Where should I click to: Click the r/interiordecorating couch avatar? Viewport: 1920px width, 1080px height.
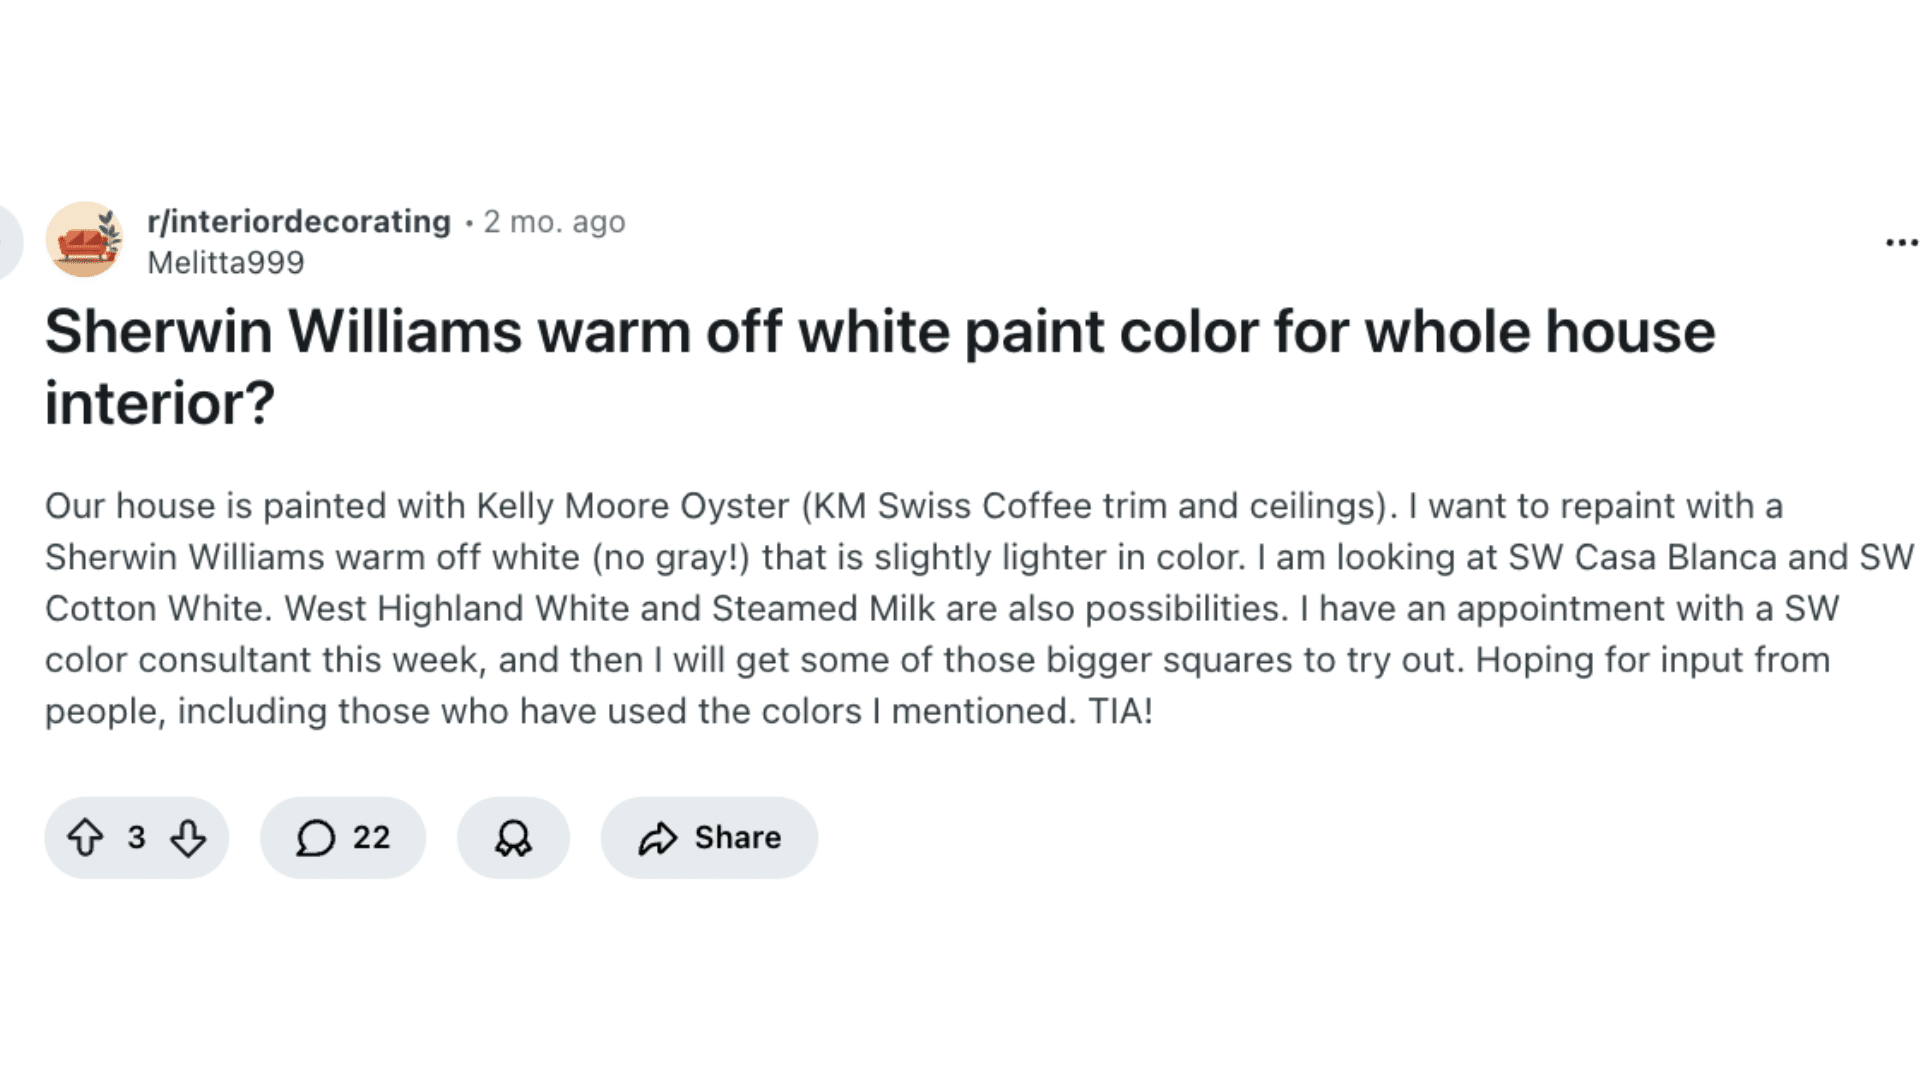84,240
